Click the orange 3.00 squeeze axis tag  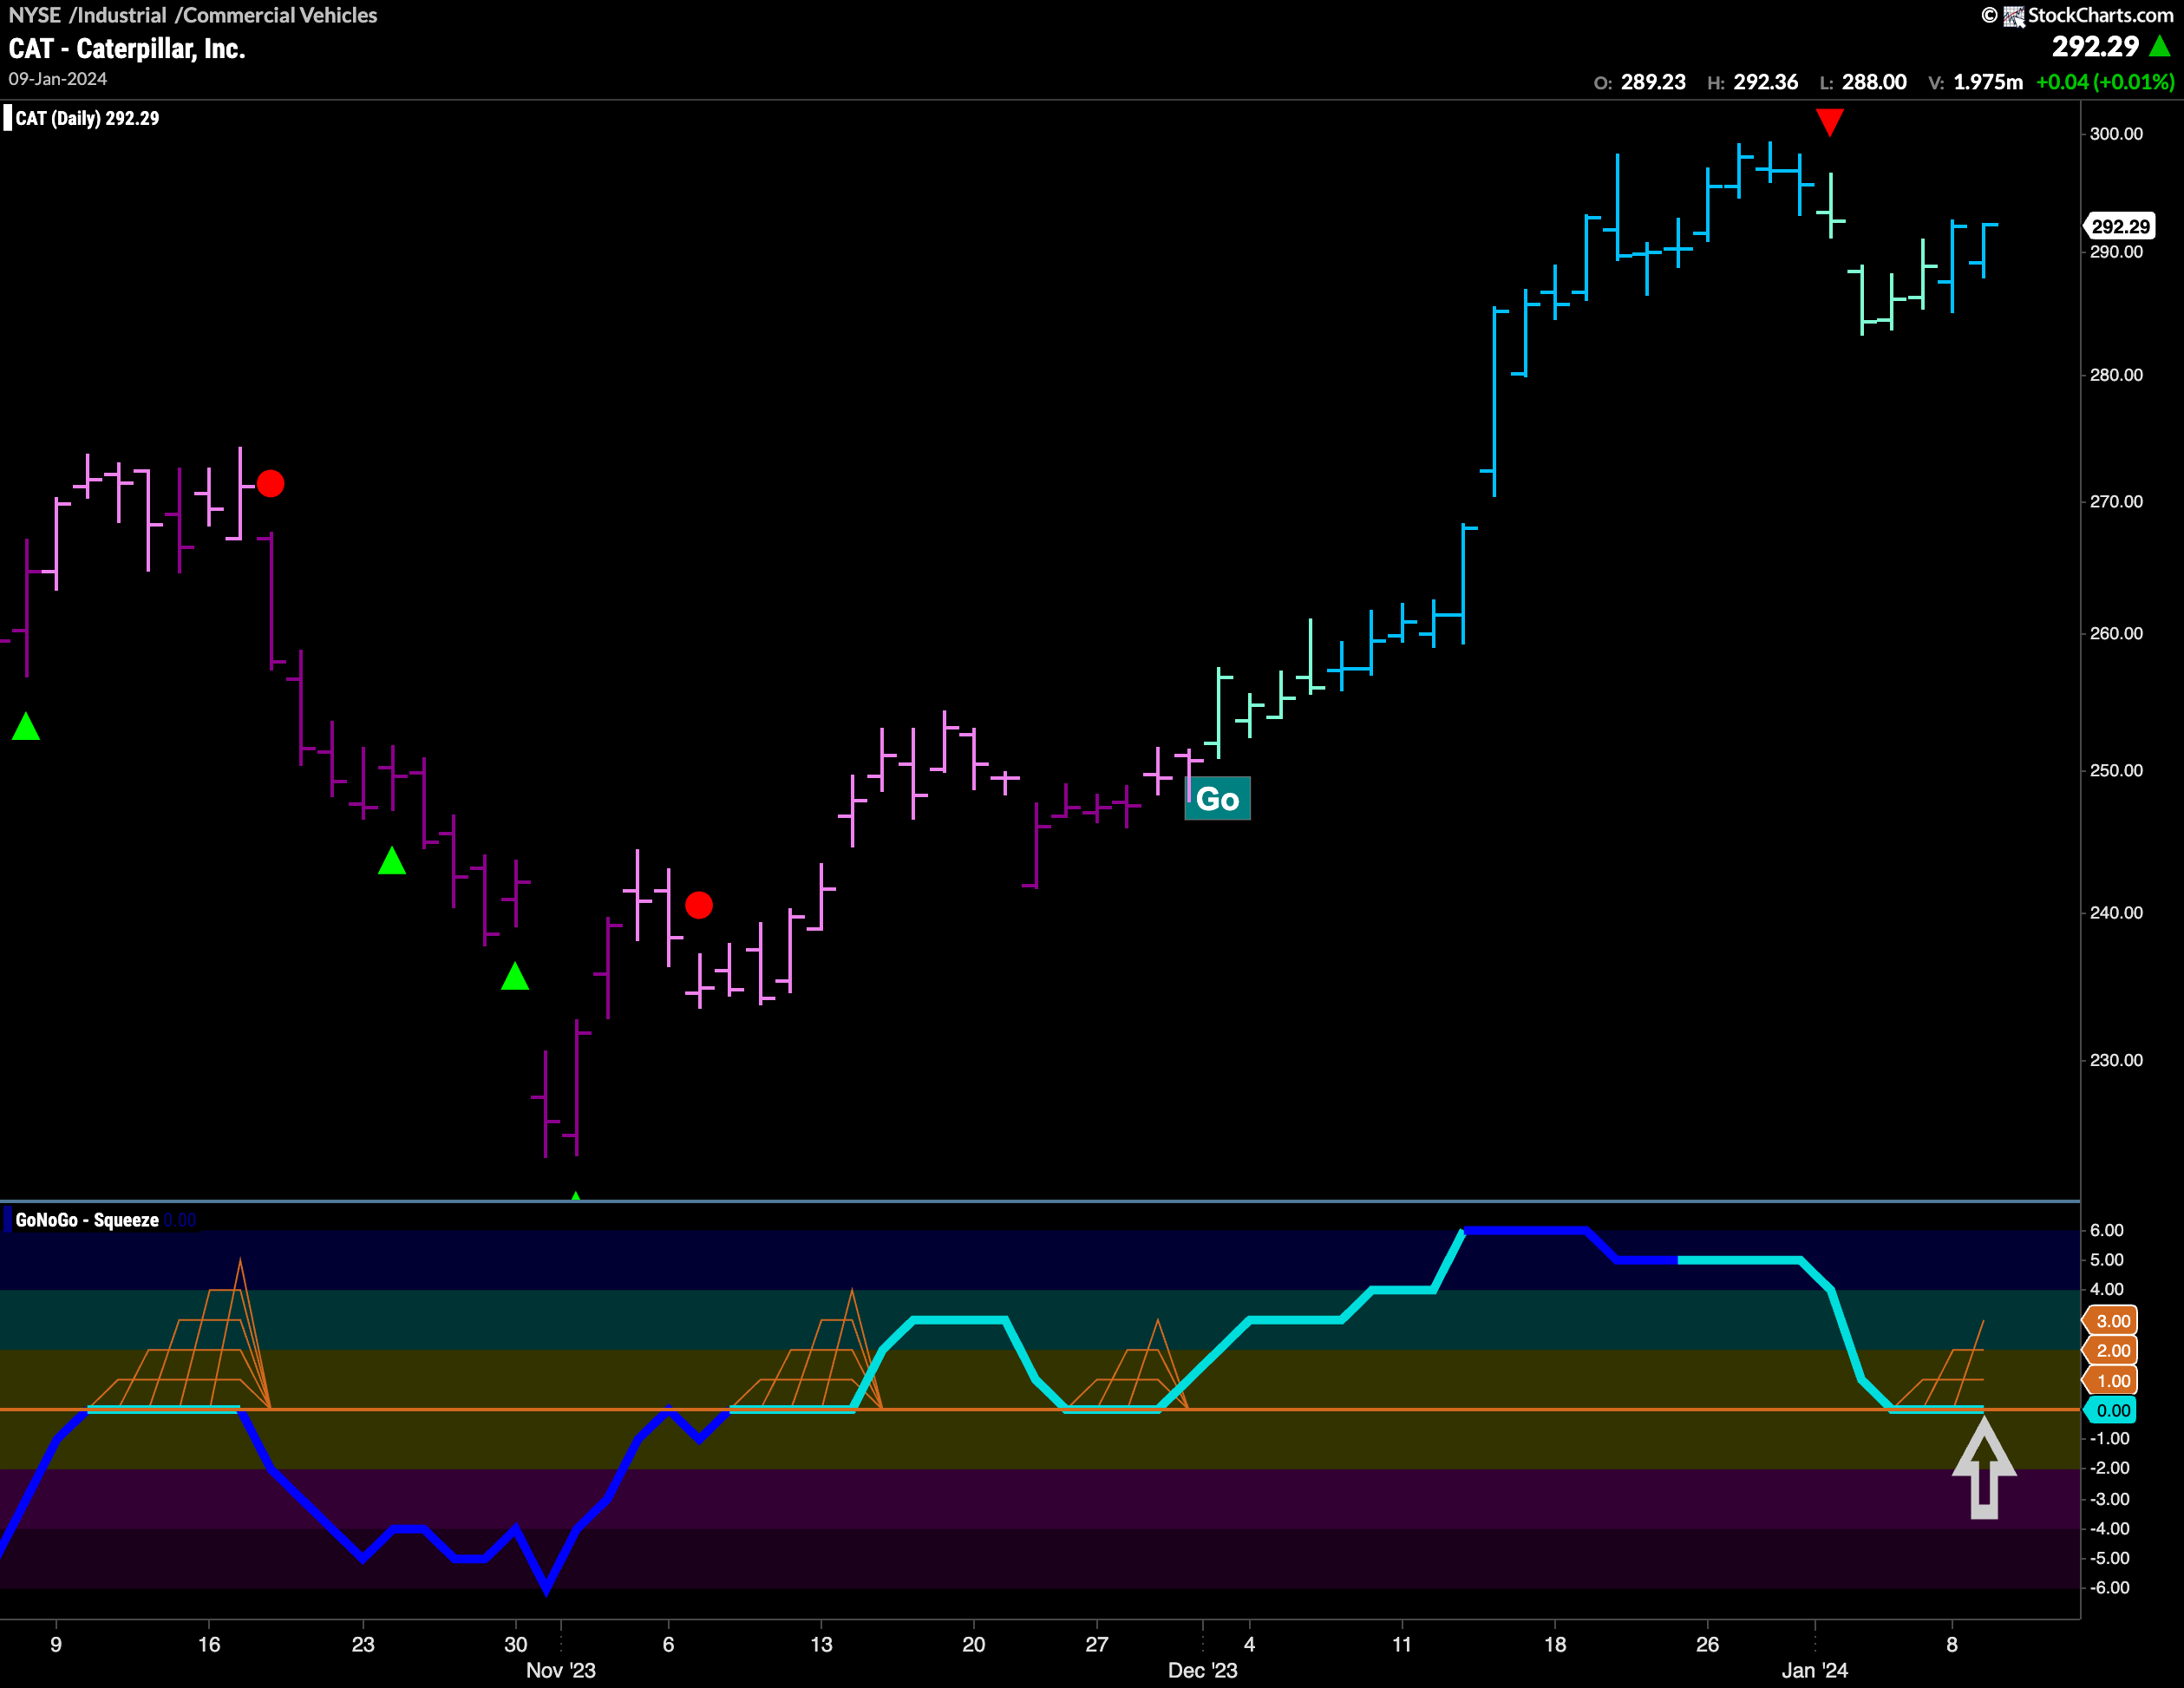click(x=2111, y=1321)
